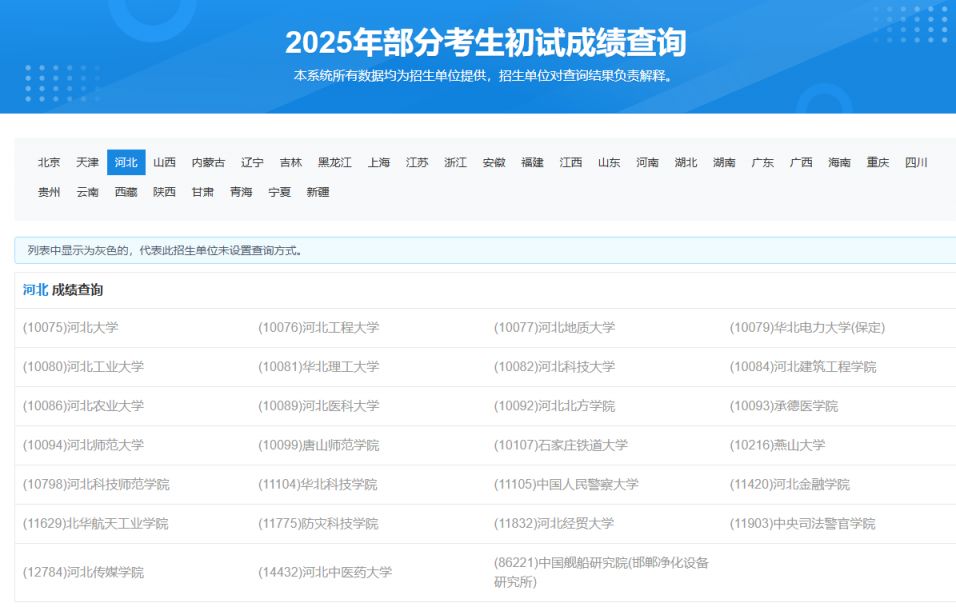Screen dimensions: 956x607
Task: Select the 安徽 province tab
Action: coord(494,162)
